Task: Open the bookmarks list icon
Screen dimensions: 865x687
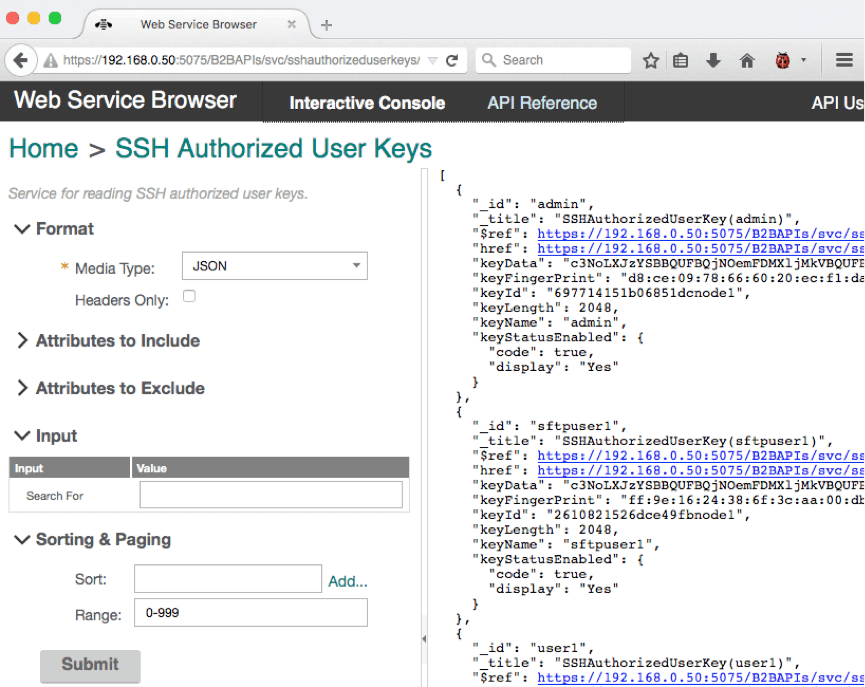Action: click(x=681, y=60)
